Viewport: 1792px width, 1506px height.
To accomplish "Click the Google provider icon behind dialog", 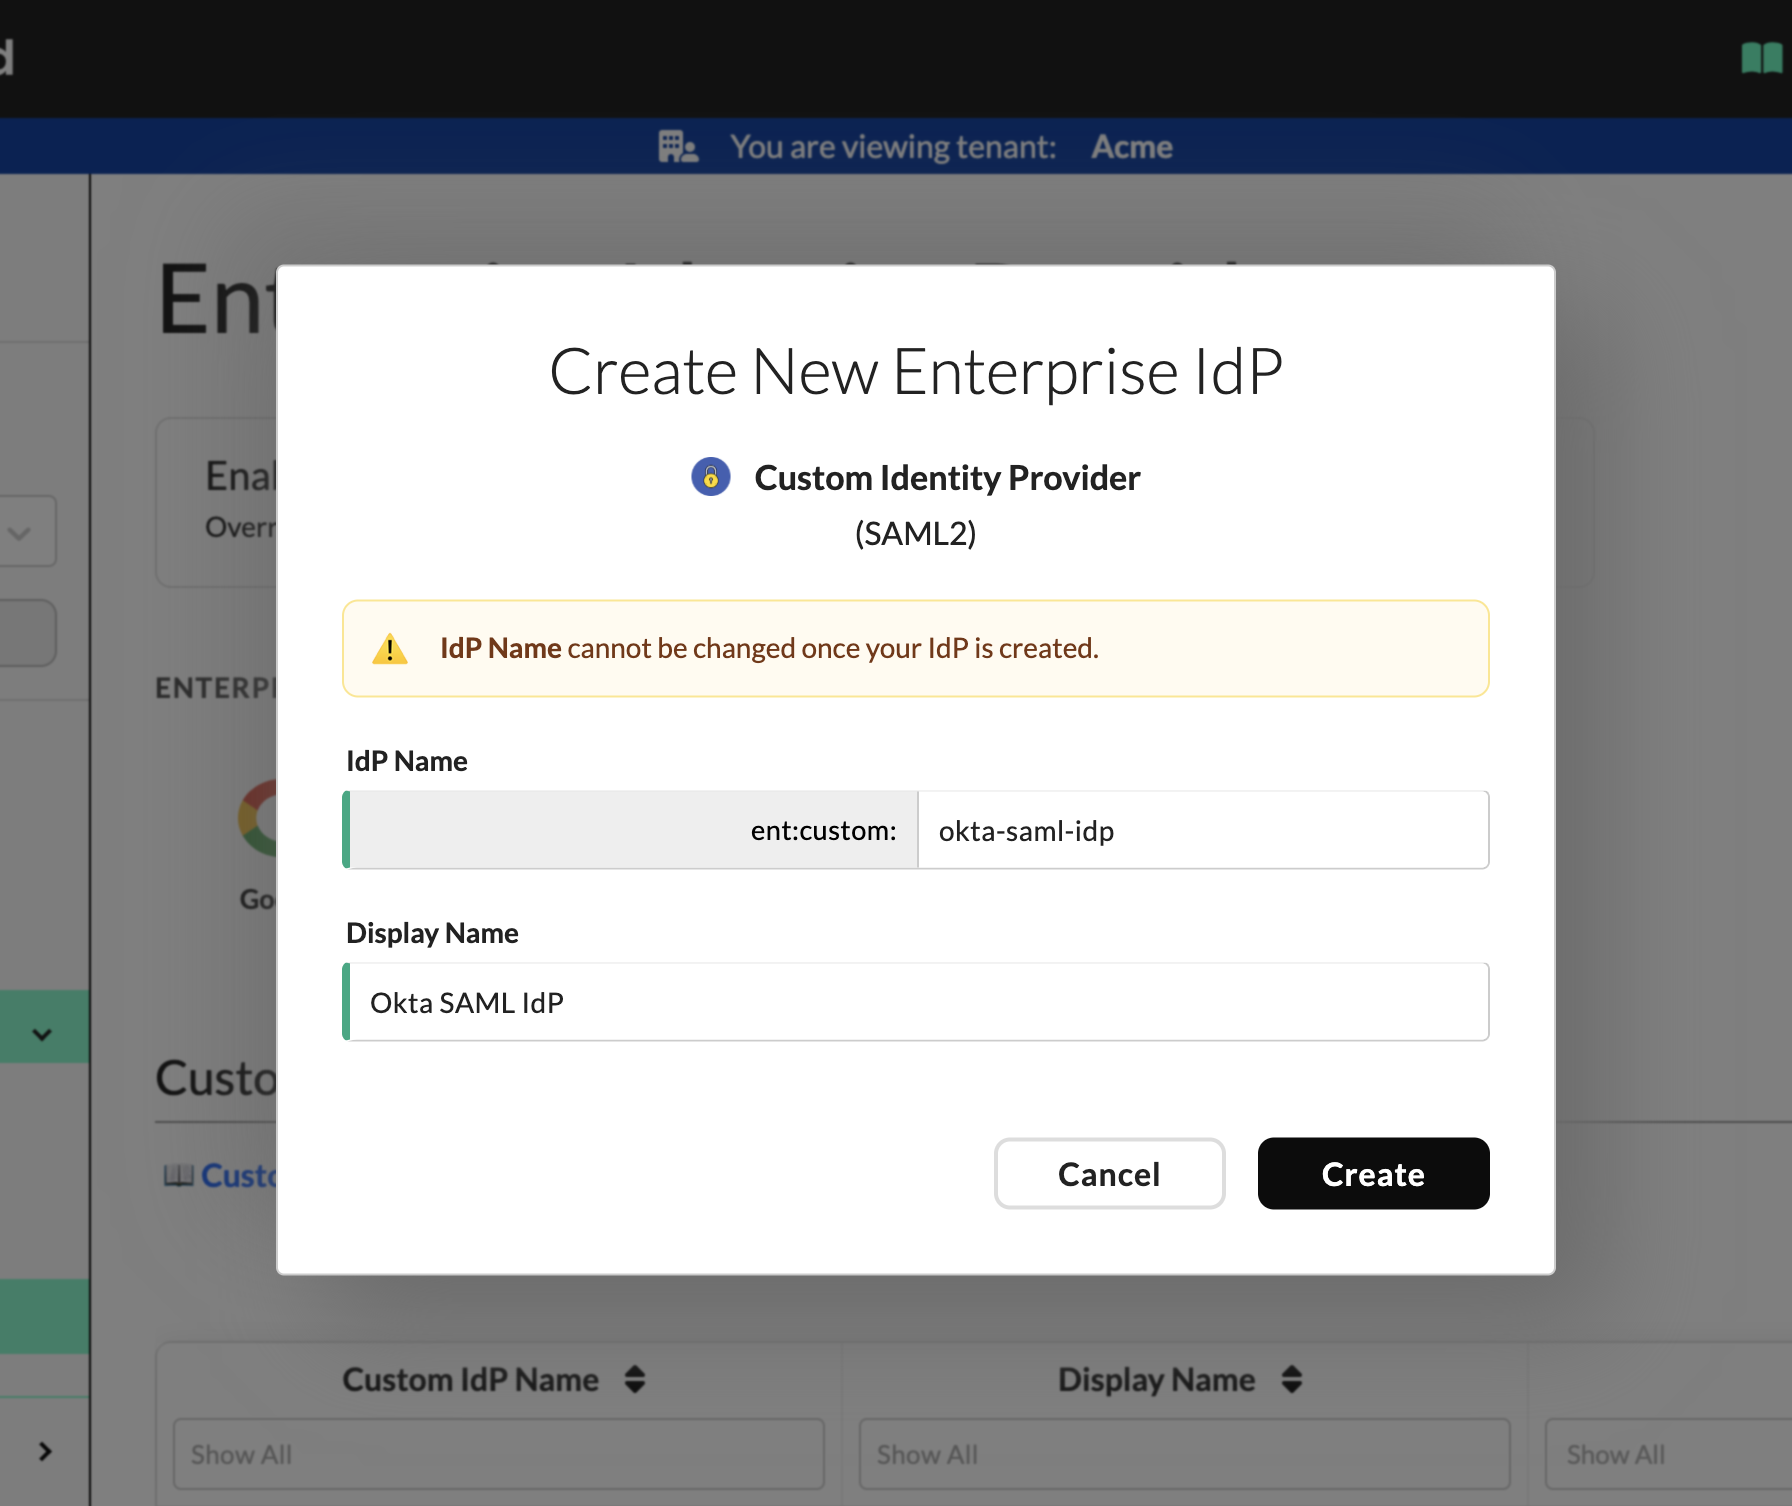I will click(x=259, y=818).
